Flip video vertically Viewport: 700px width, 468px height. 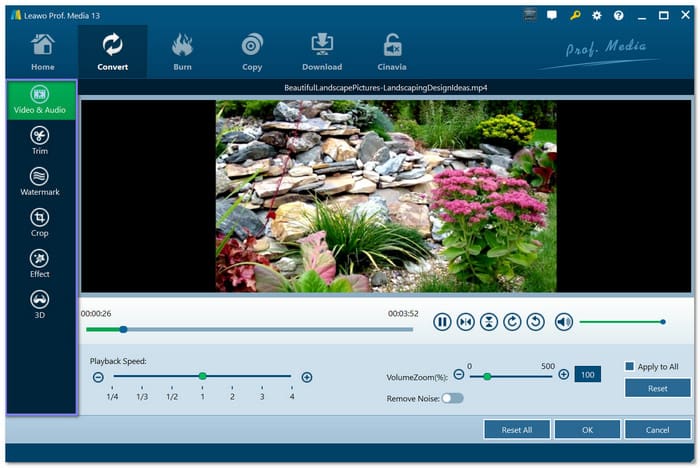point(489,322)
